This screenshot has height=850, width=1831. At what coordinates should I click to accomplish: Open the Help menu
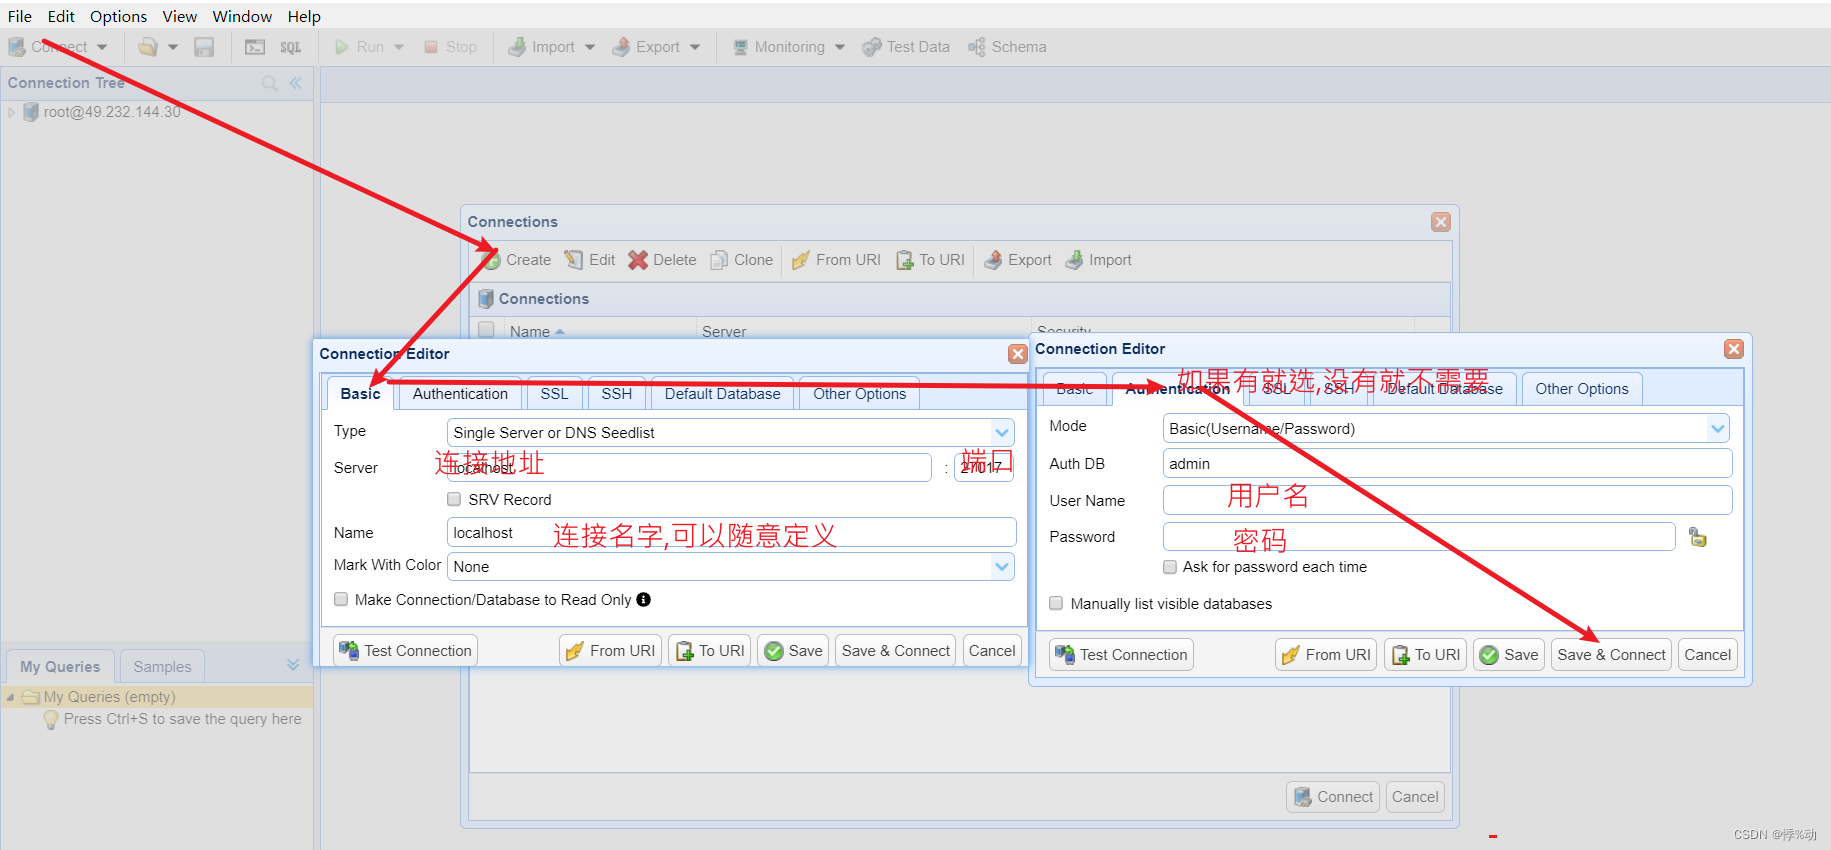pyautogui.click(x=304, y=16)
